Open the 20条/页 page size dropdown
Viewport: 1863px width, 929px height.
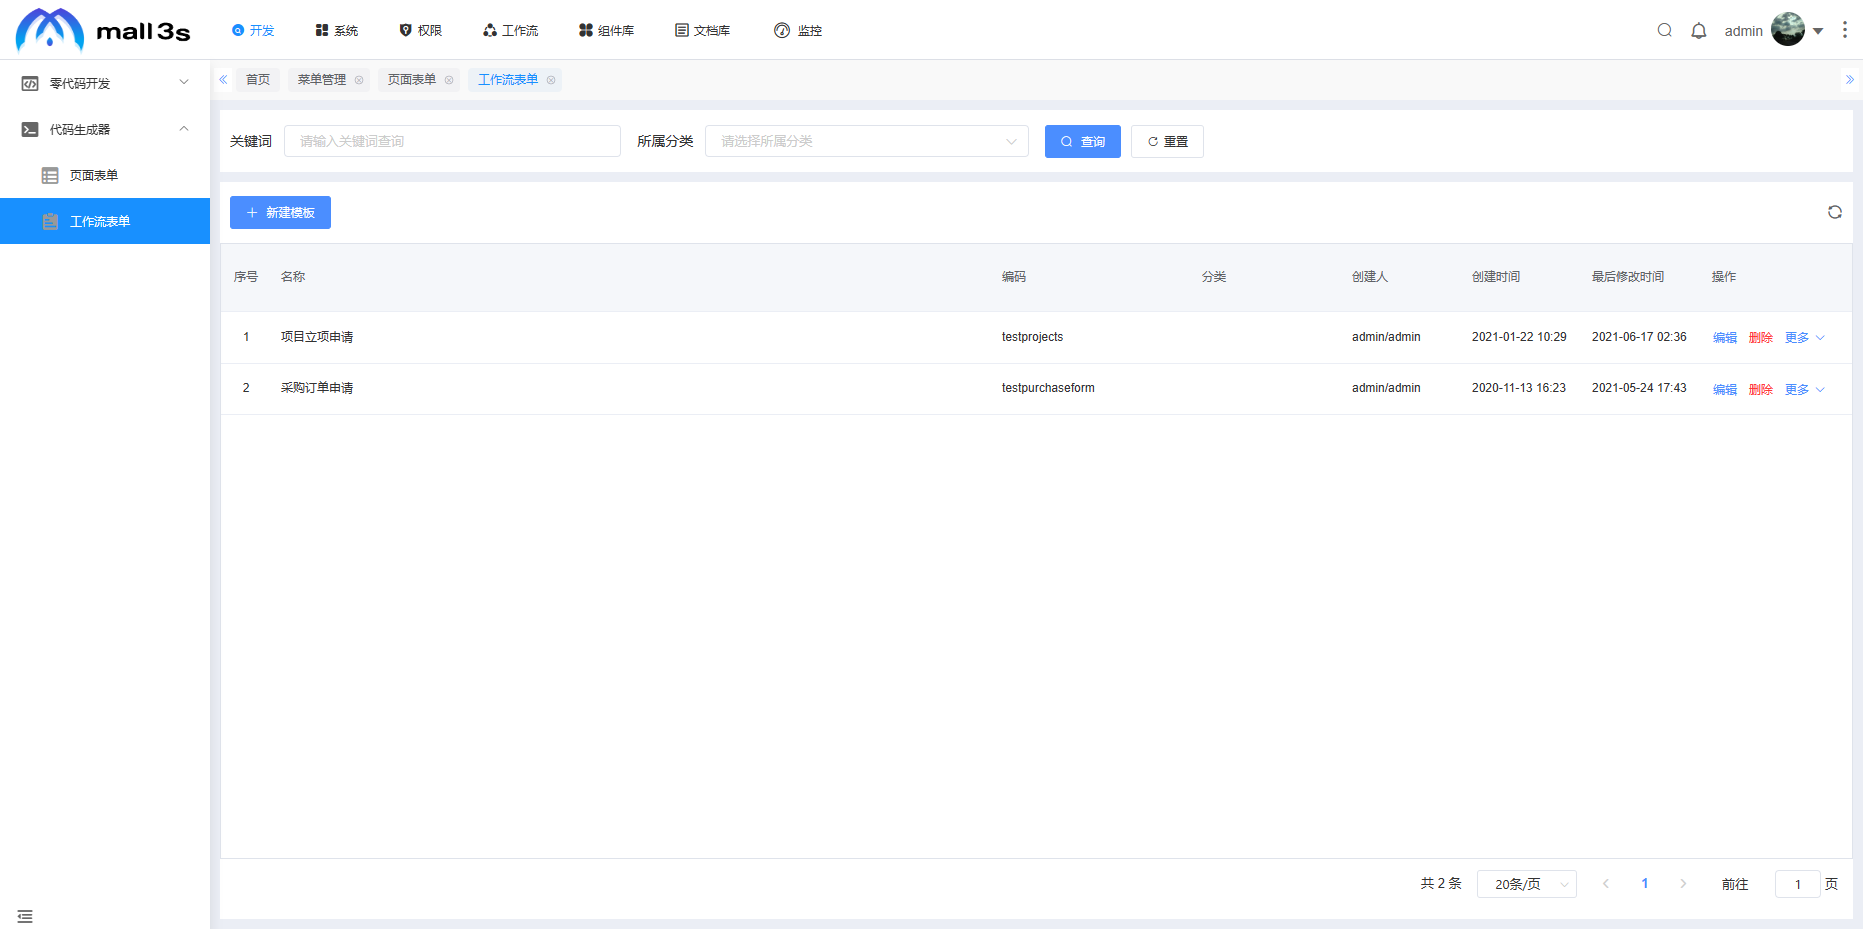click(x=1527, y=884)
